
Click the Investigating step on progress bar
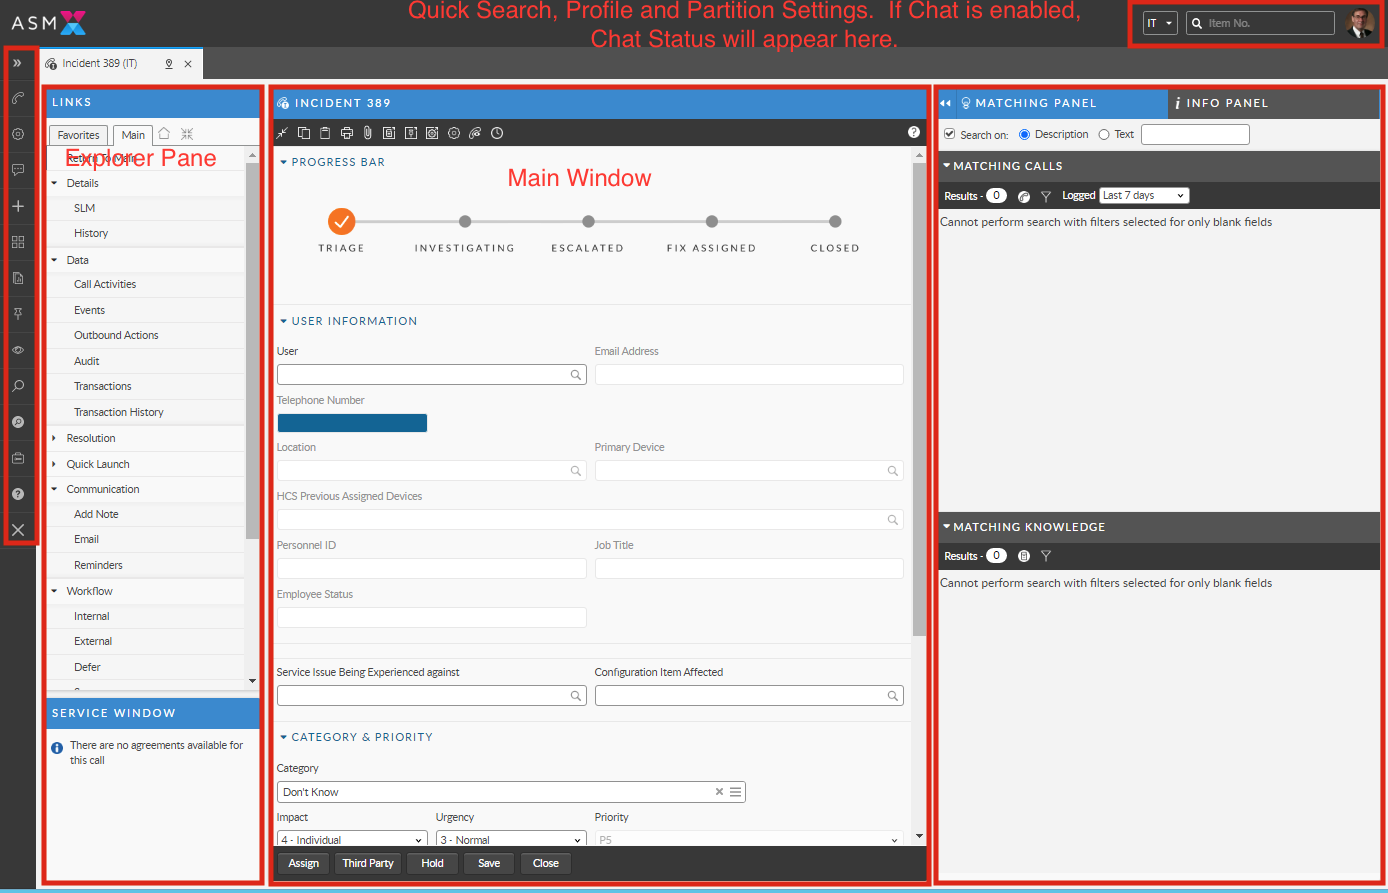click(465, 222)
